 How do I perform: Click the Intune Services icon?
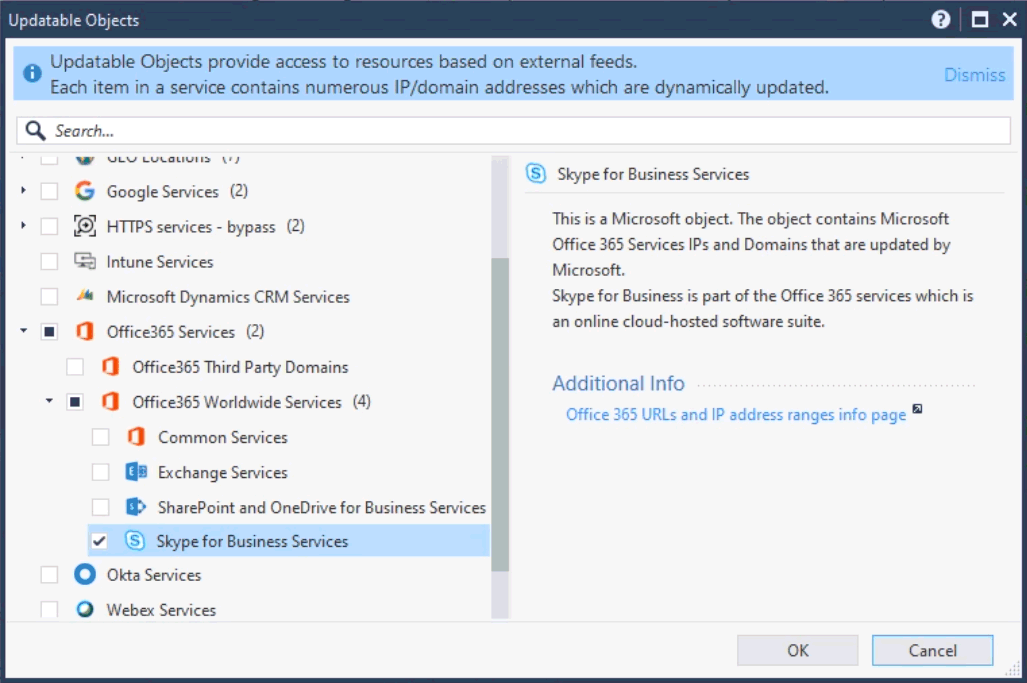point(84,261)
